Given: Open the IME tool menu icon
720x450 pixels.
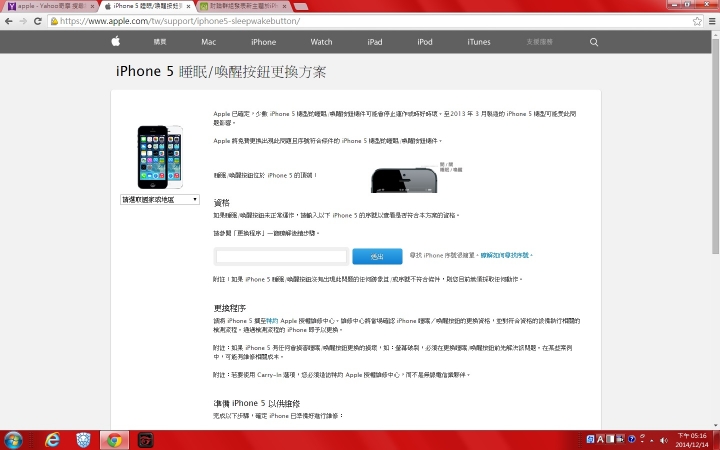Looking at the screenshot, I should click(x=620, y=439).
